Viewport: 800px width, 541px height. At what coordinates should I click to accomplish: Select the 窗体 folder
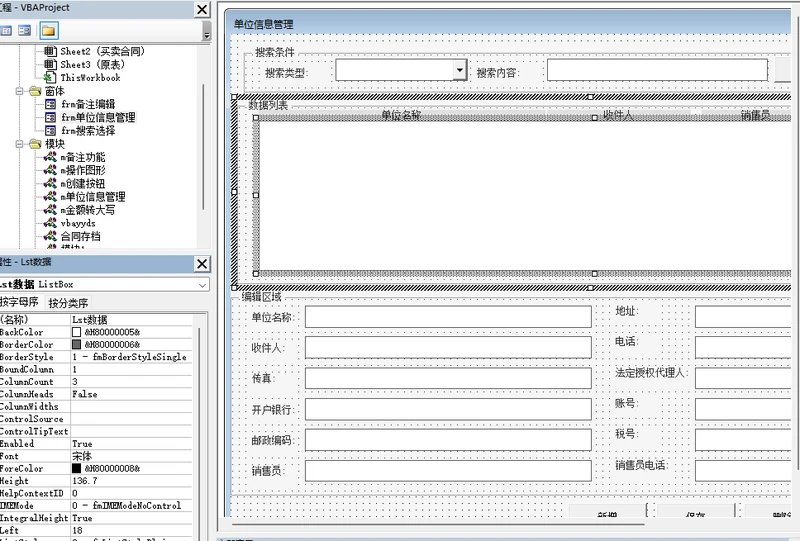tap(55, 91)
